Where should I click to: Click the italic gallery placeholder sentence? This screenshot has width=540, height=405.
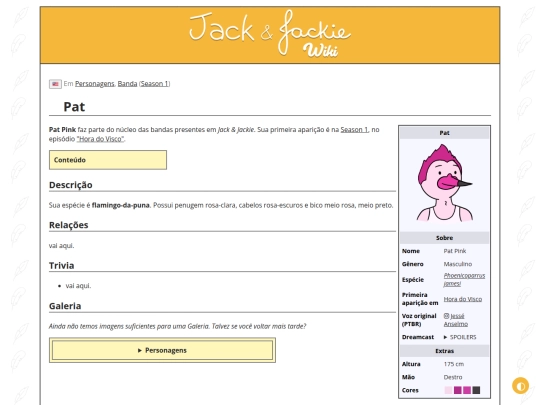pos(177,326)
